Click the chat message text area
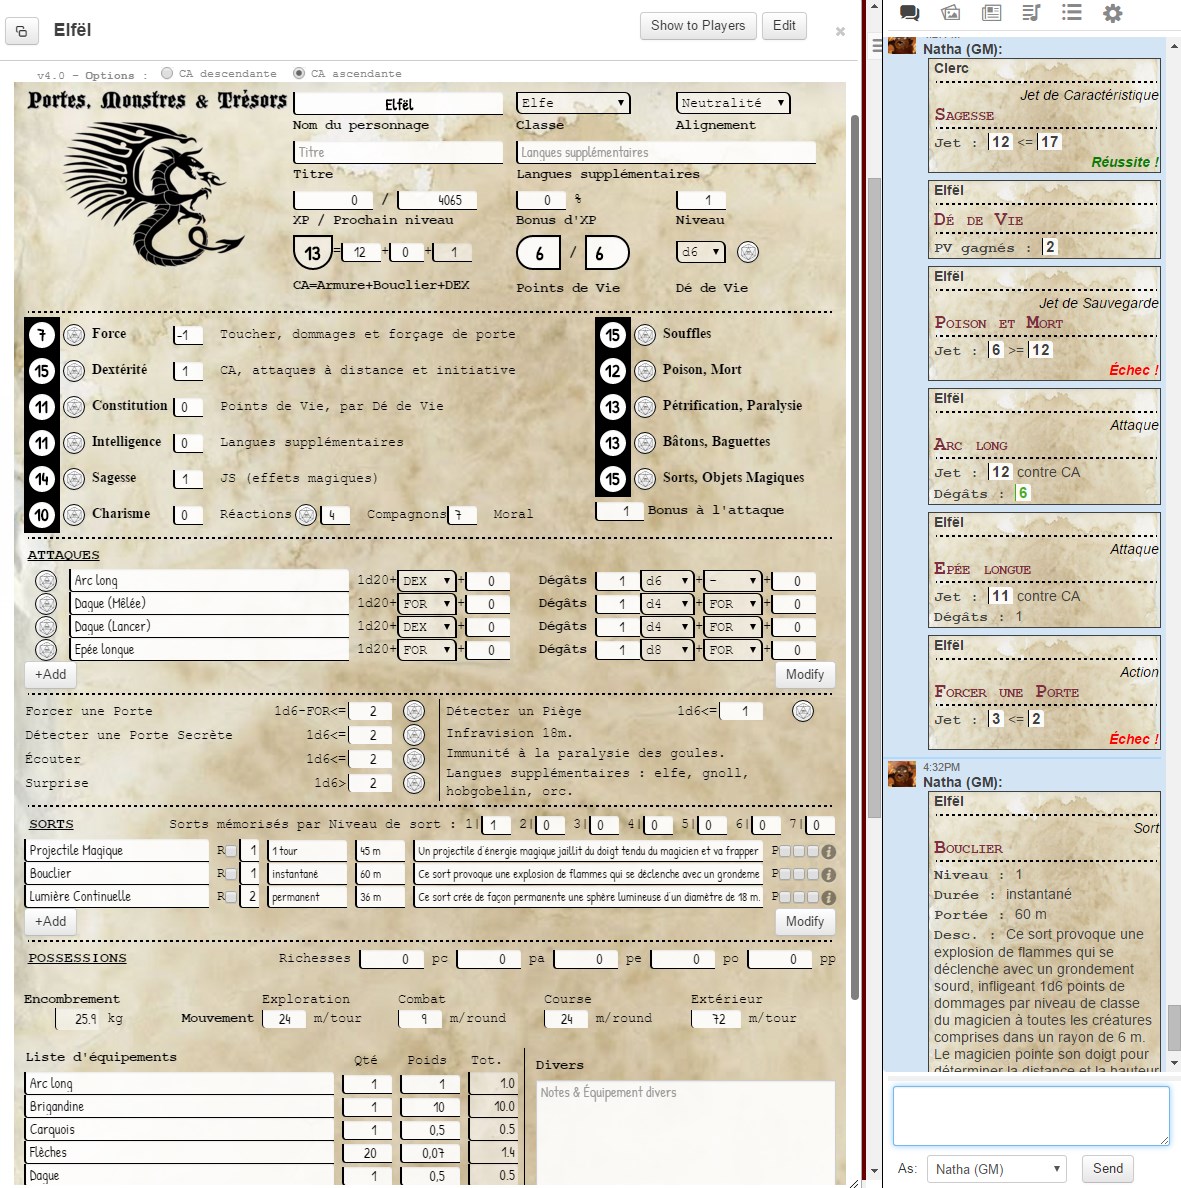Image resolution: width=1181 pixels, height=1188 pixels. coord(1031,1116)
